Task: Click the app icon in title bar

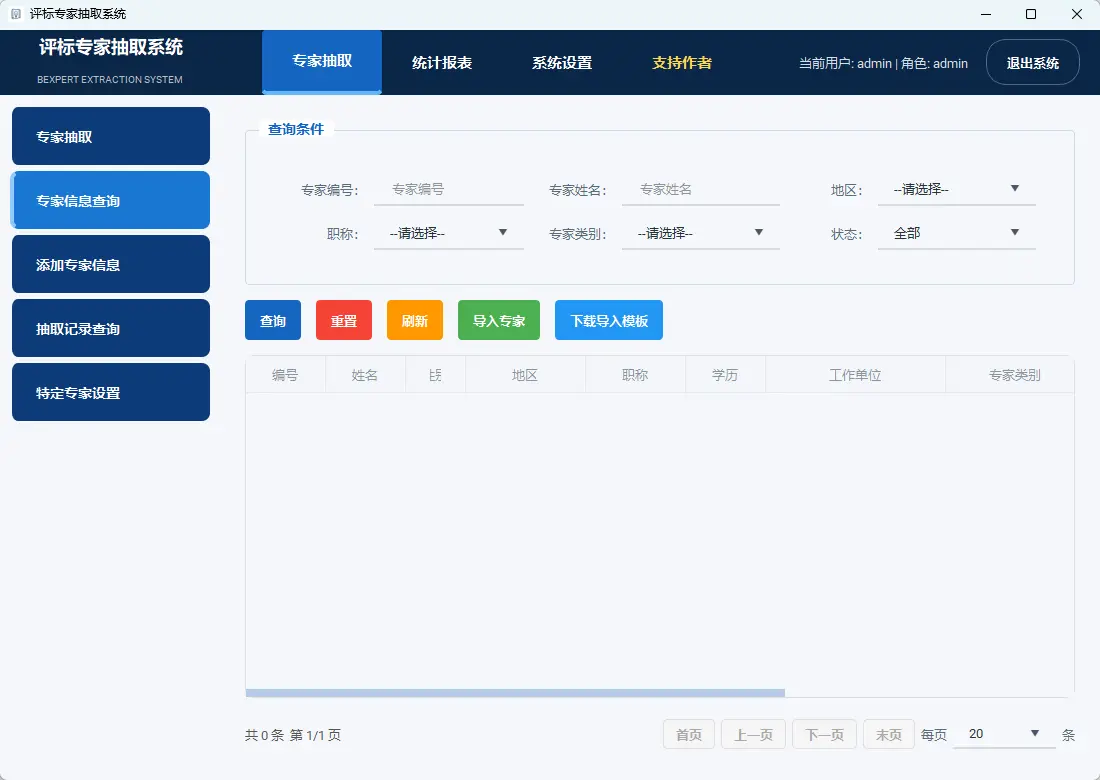Action: 15,14
